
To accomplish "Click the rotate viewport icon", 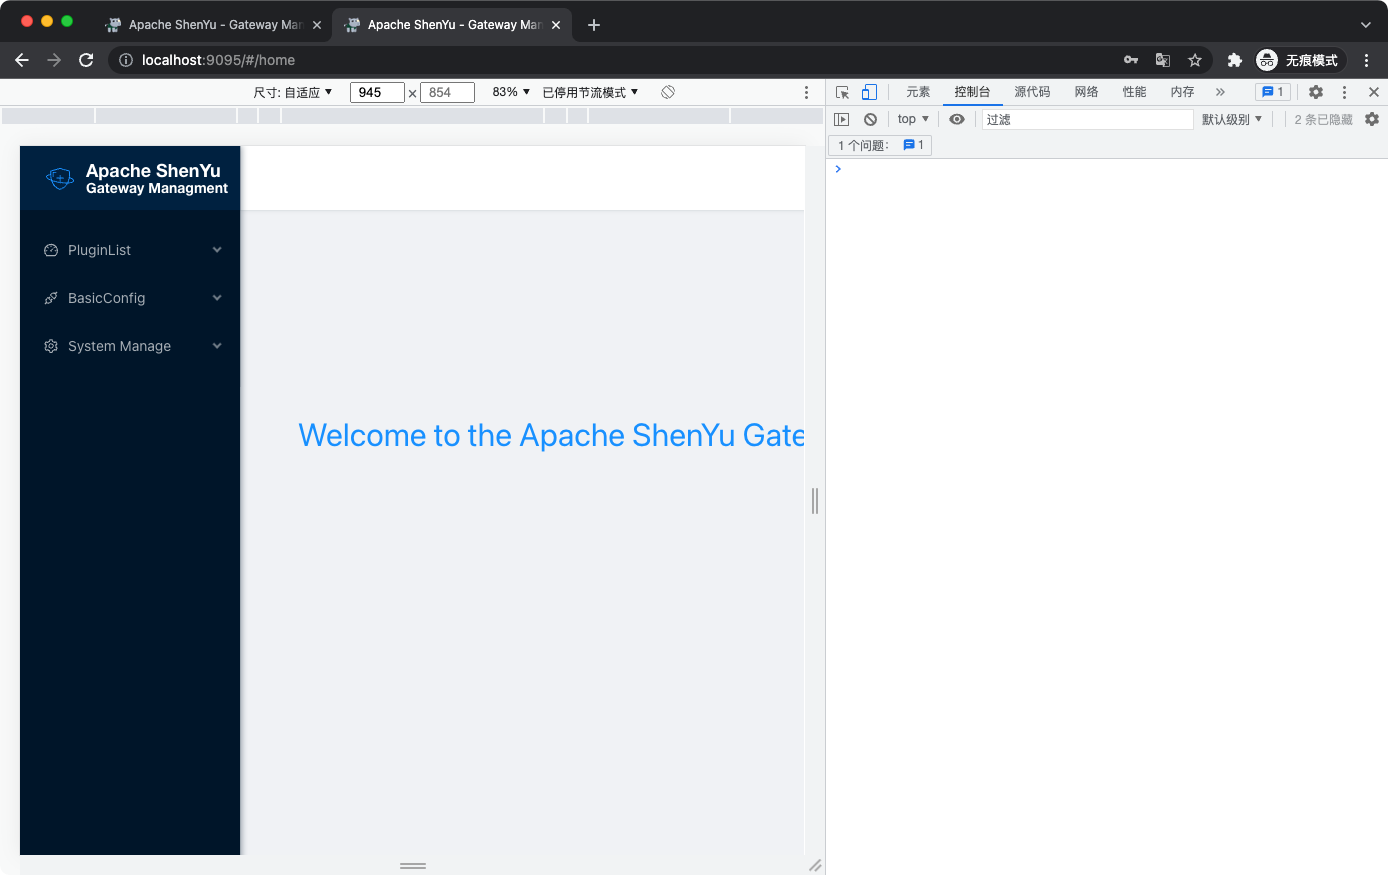I will point(667,91).
